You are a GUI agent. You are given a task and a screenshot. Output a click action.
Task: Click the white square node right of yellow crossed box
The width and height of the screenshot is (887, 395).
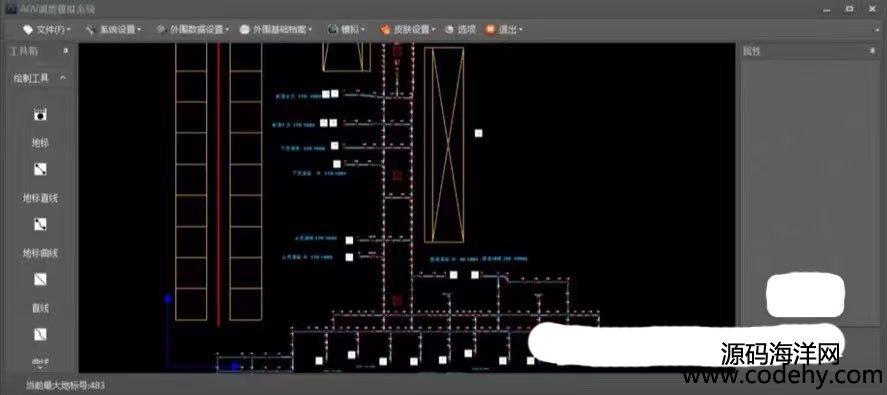[479, 133]
